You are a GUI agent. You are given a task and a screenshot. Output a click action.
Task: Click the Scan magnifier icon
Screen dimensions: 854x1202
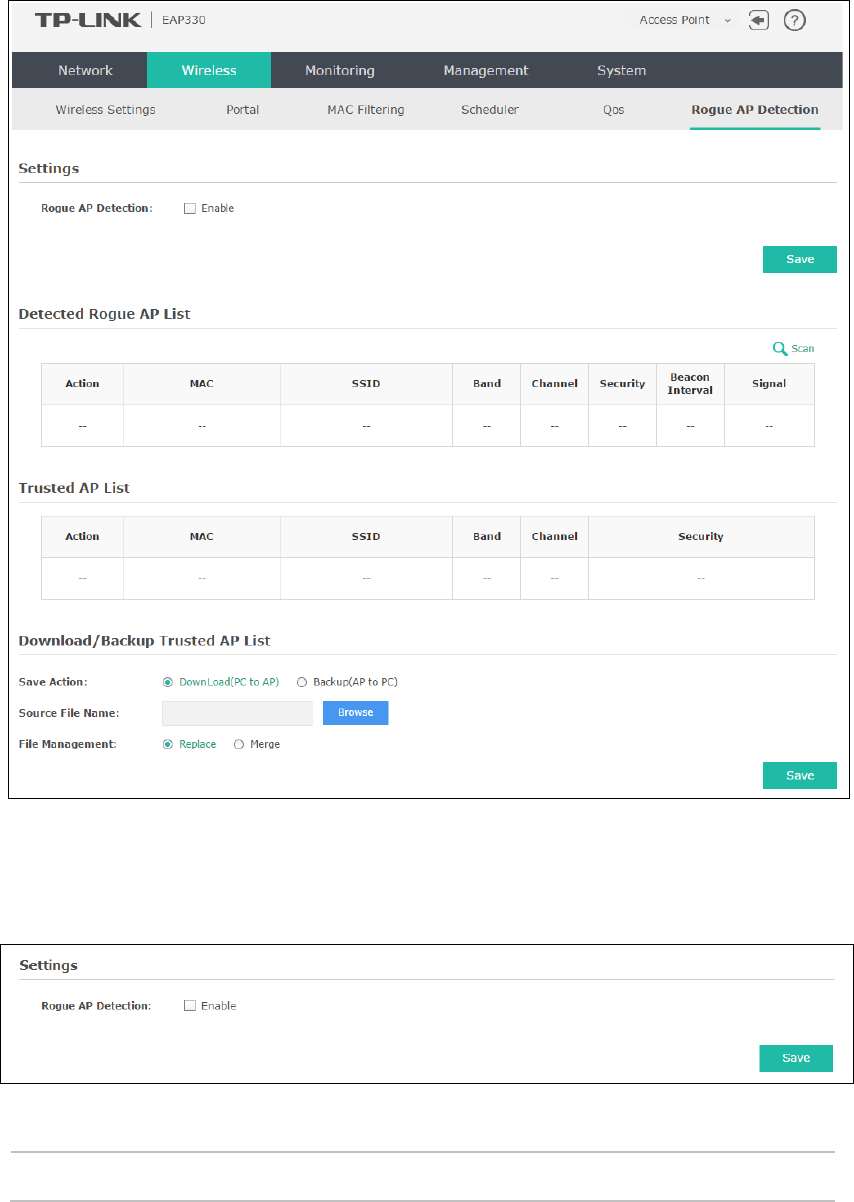pos(780,349)
